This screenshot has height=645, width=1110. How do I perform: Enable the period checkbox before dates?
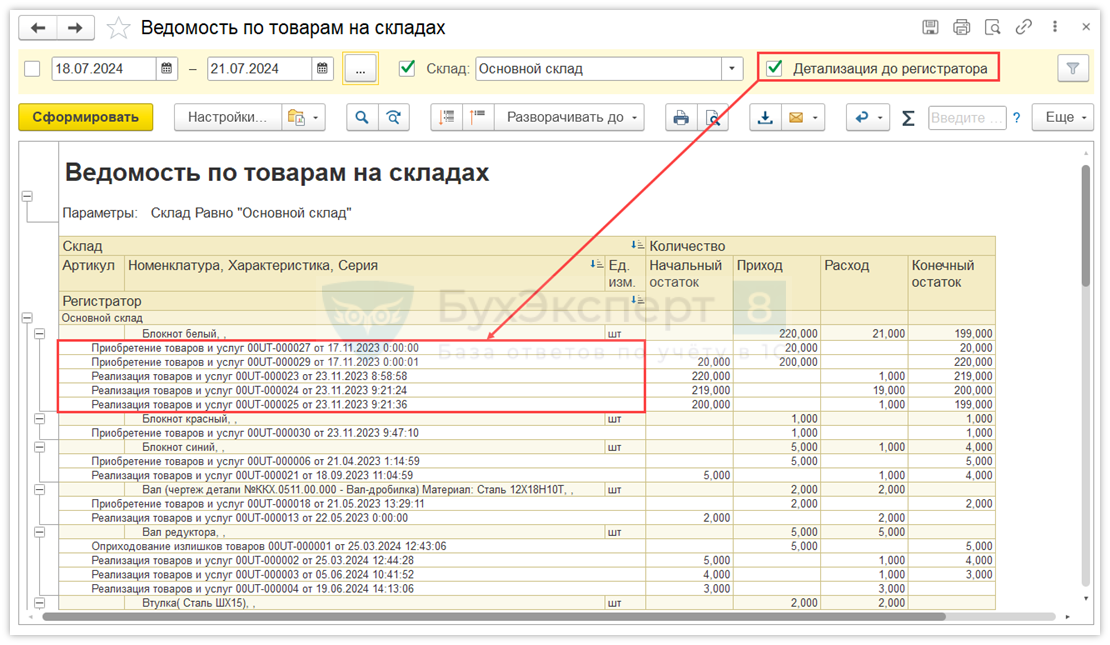pos(32,69)
